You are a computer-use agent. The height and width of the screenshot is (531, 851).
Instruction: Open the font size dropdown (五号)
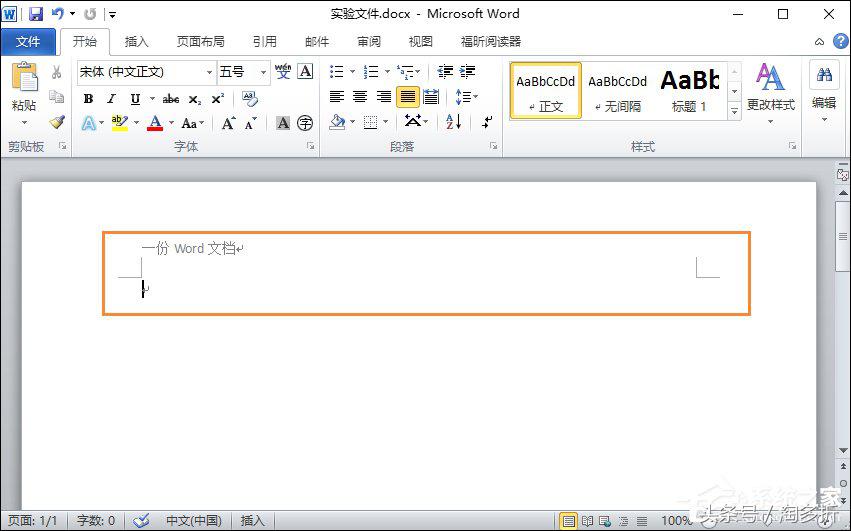(x=263, y=72)
